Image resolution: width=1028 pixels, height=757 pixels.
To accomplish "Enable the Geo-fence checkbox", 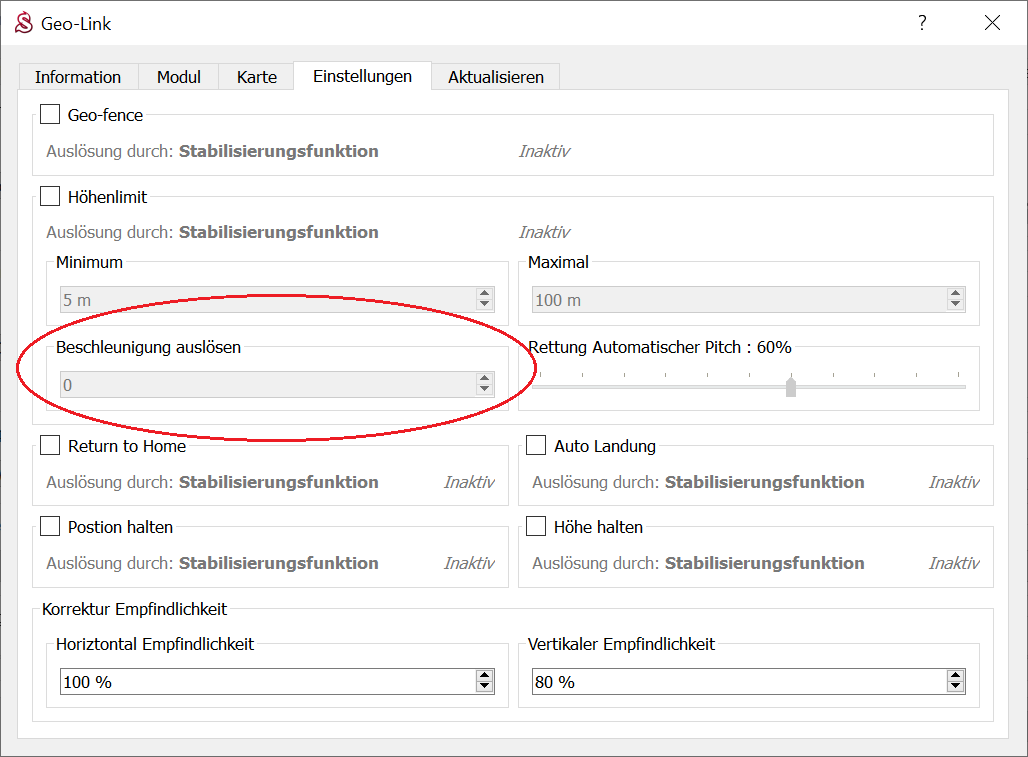I will click(50, 115).
